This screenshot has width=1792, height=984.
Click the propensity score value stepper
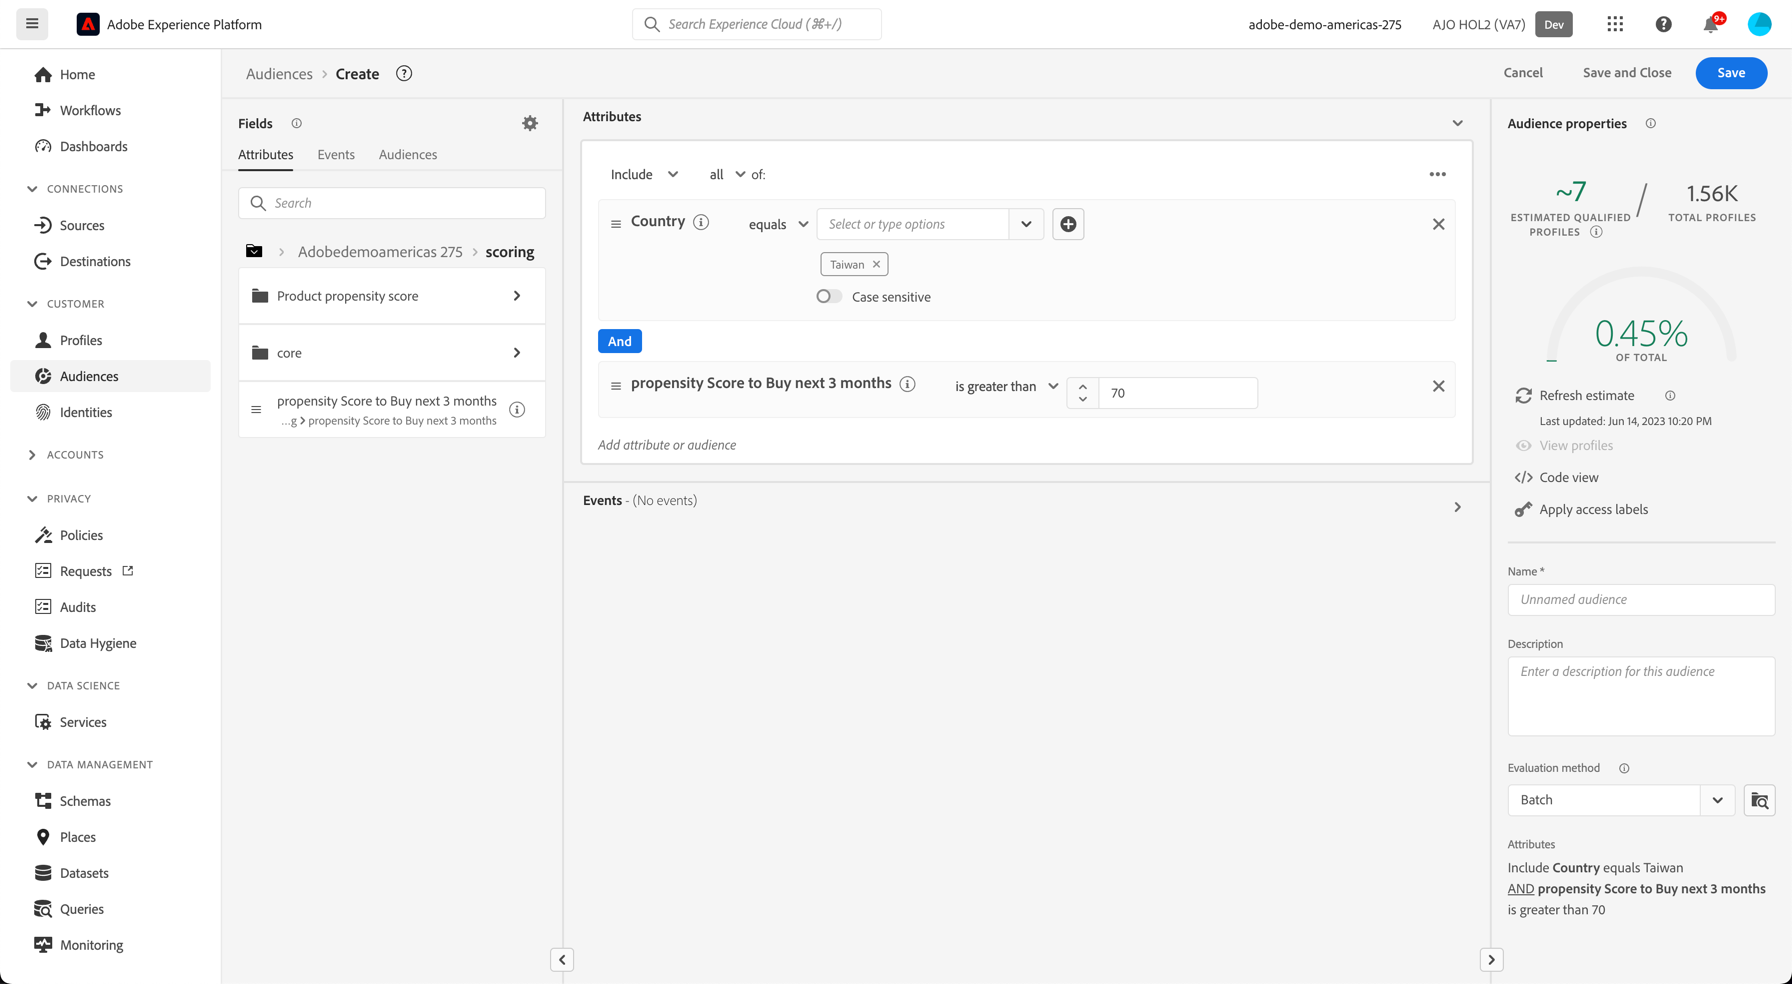(1083, 393)
